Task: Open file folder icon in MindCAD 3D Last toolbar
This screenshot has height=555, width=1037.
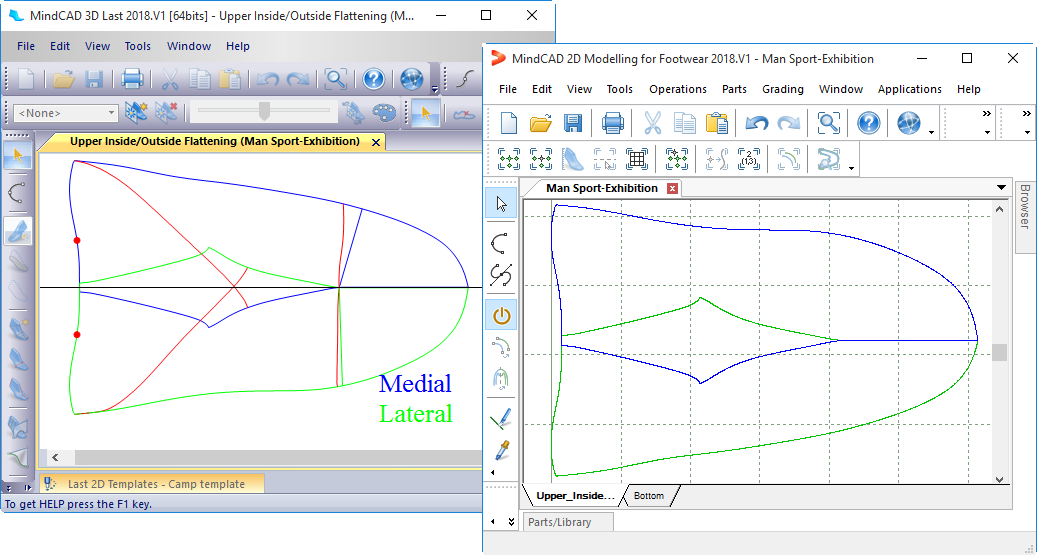Action: 63,80
